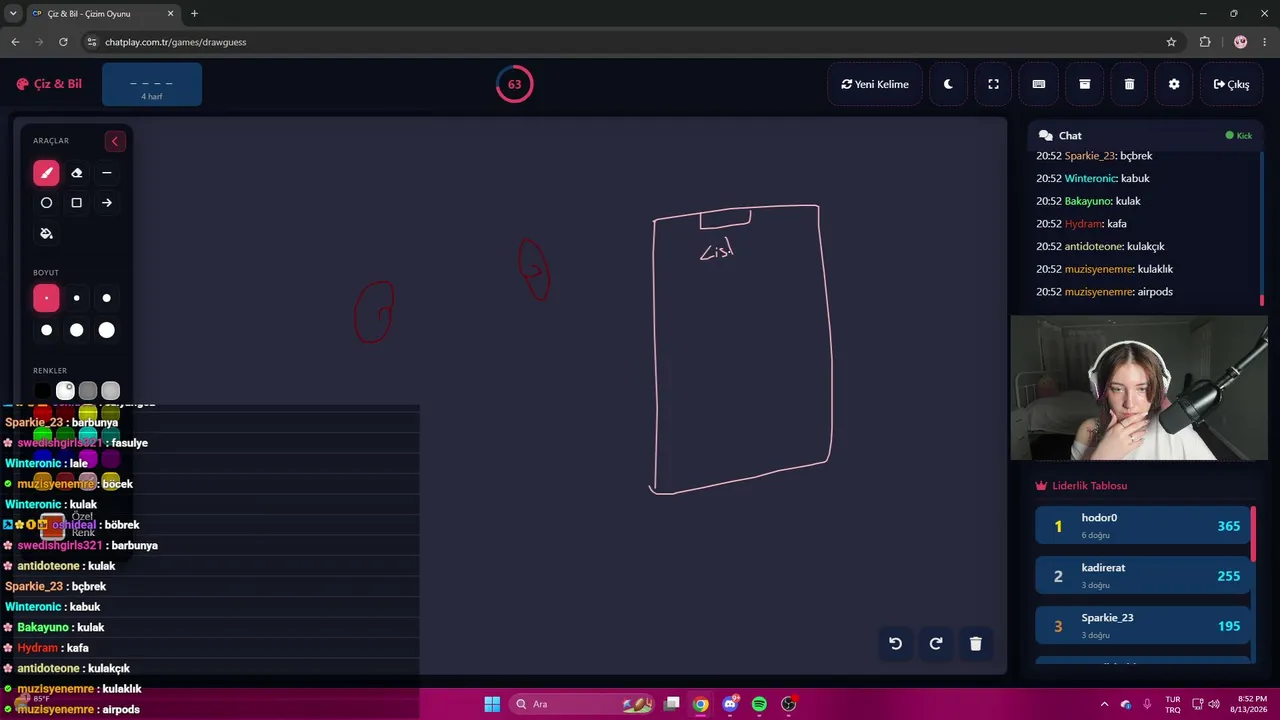The height and width of the screenshot is (720, 1280).
Task: Reload the browser page
Action: tap(63, 42)
